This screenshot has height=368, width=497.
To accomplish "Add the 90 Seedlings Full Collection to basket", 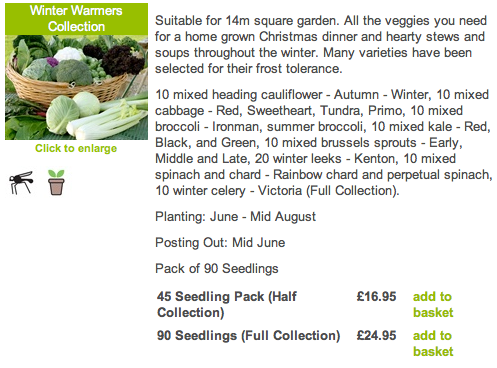I will coord(433,343).
